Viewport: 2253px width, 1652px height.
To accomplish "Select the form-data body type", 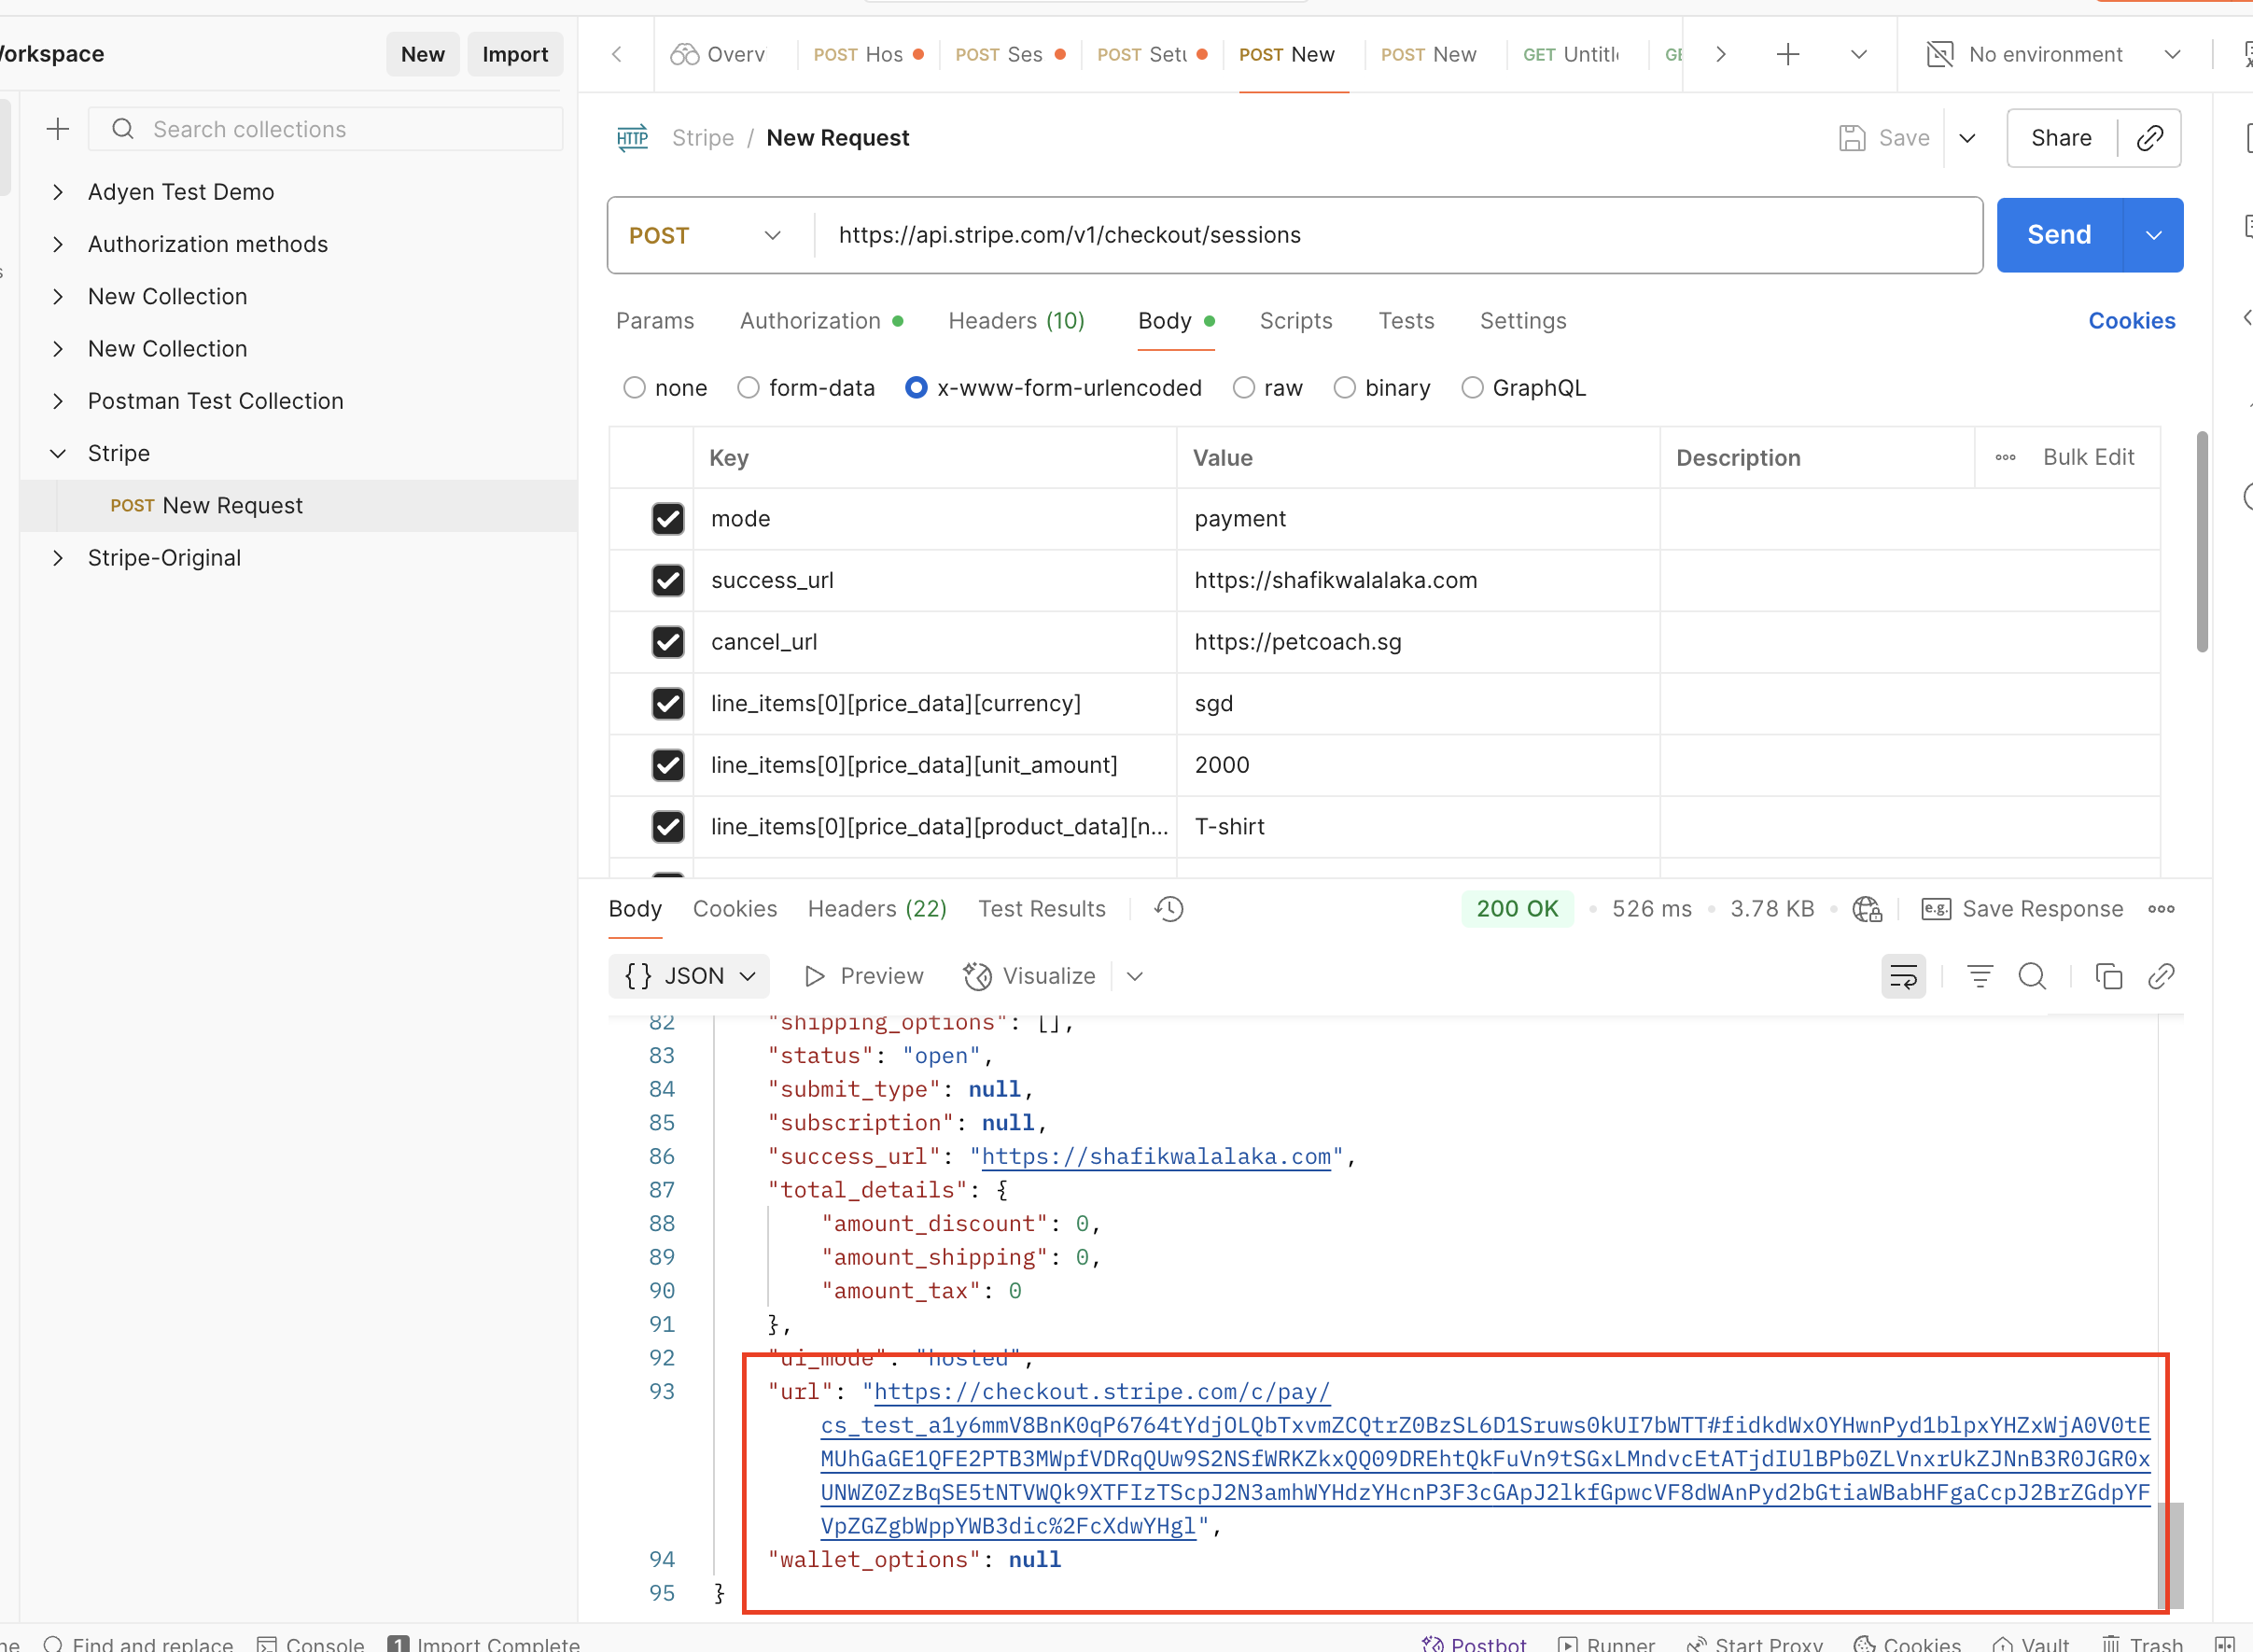I will (x=748, y=388).
